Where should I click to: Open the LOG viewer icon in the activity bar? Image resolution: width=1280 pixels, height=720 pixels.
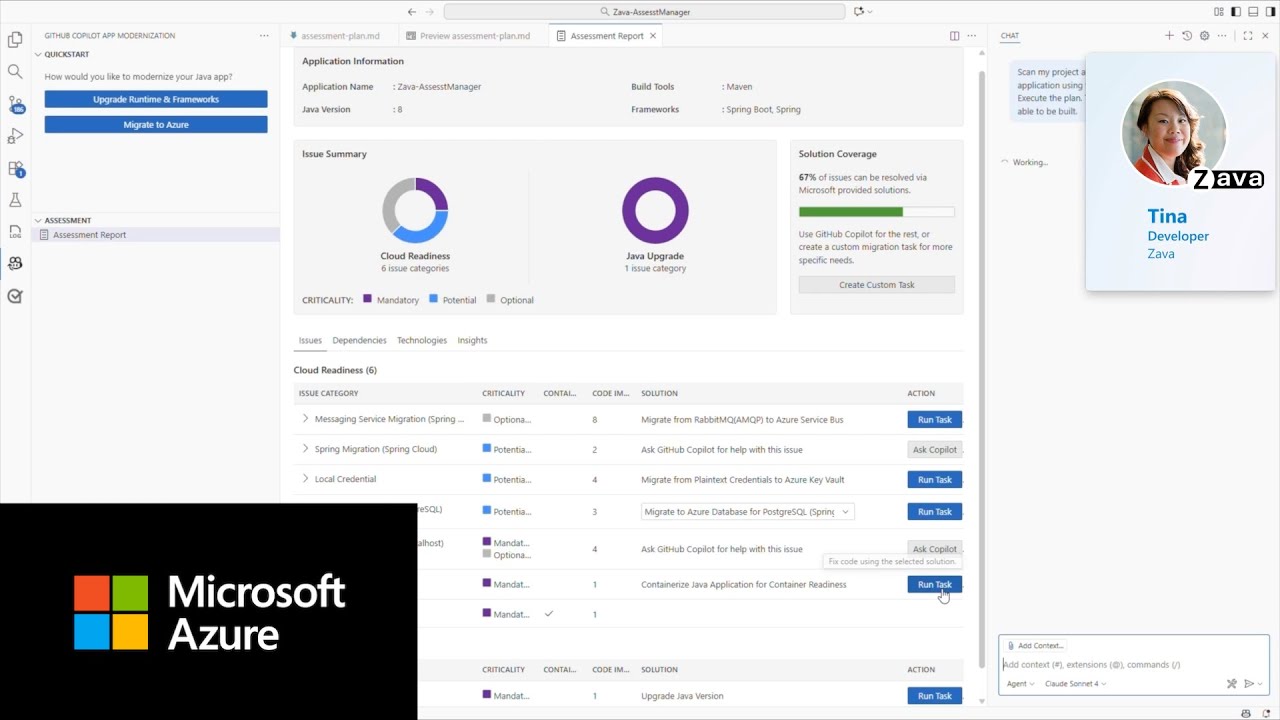(15, 231)
